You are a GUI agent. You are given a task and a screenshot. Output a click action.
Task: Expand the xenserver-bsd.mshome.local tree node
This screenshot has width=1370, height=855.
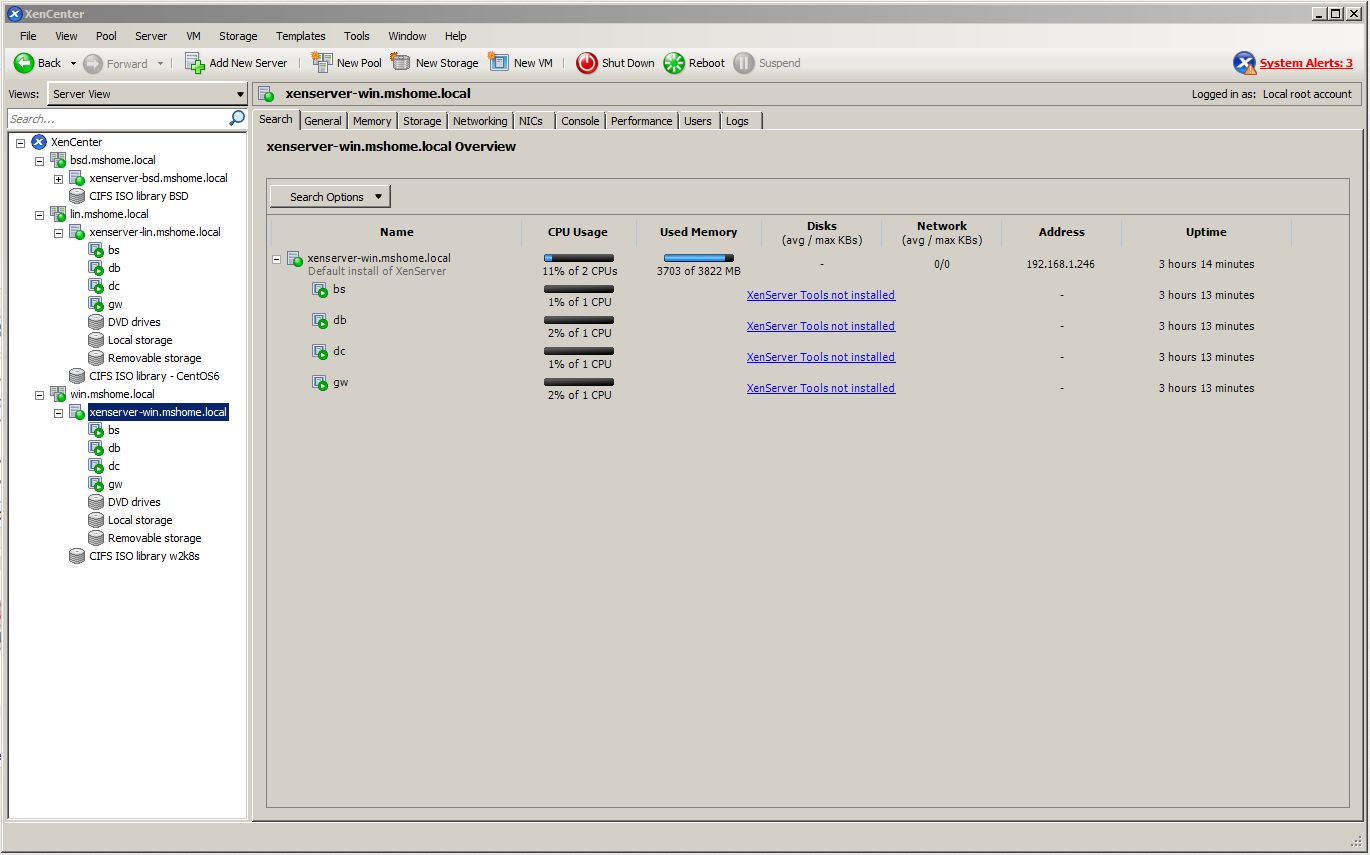pos(58,179)
